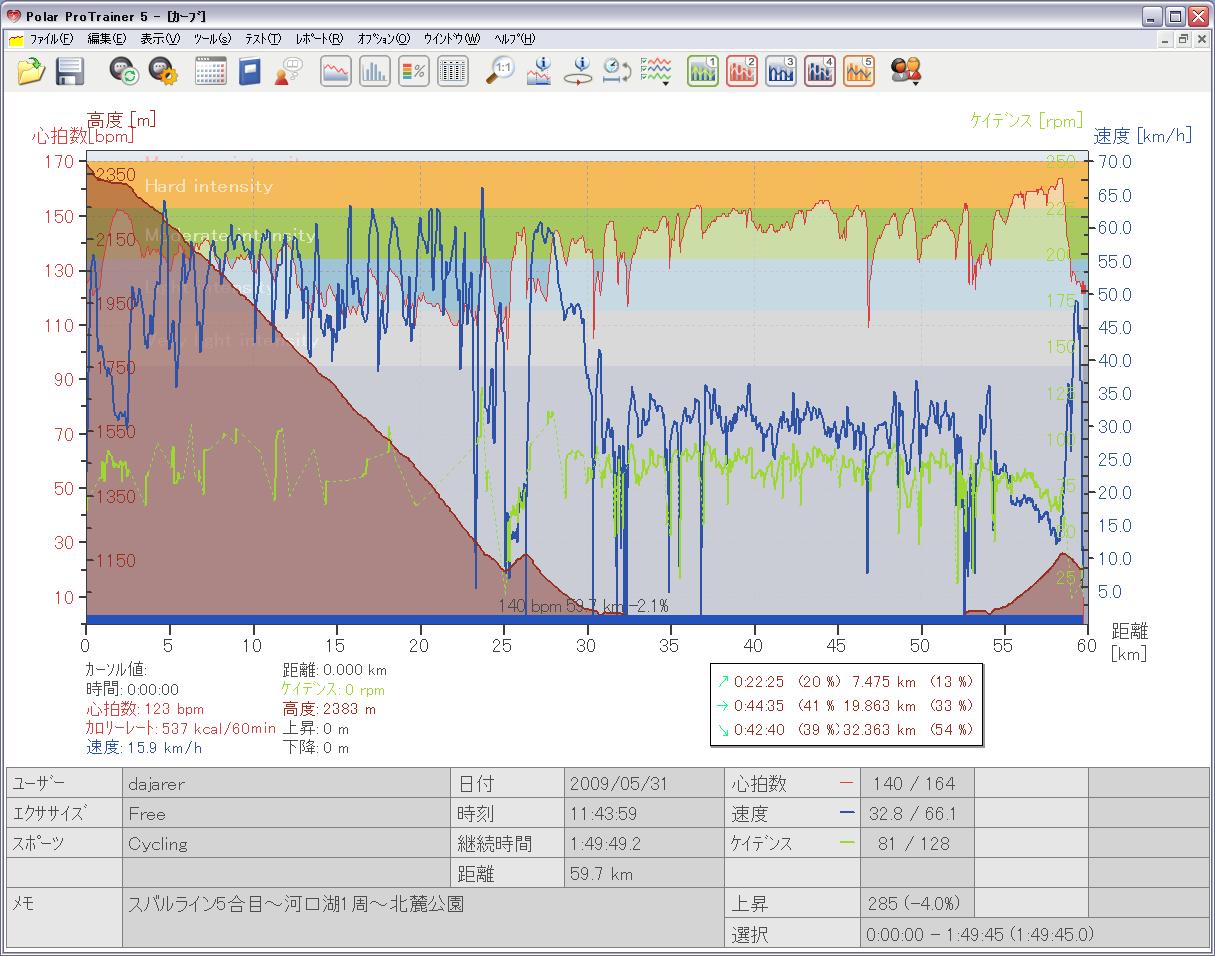Click the start time value 11:43:59

(x=643, y=813)
